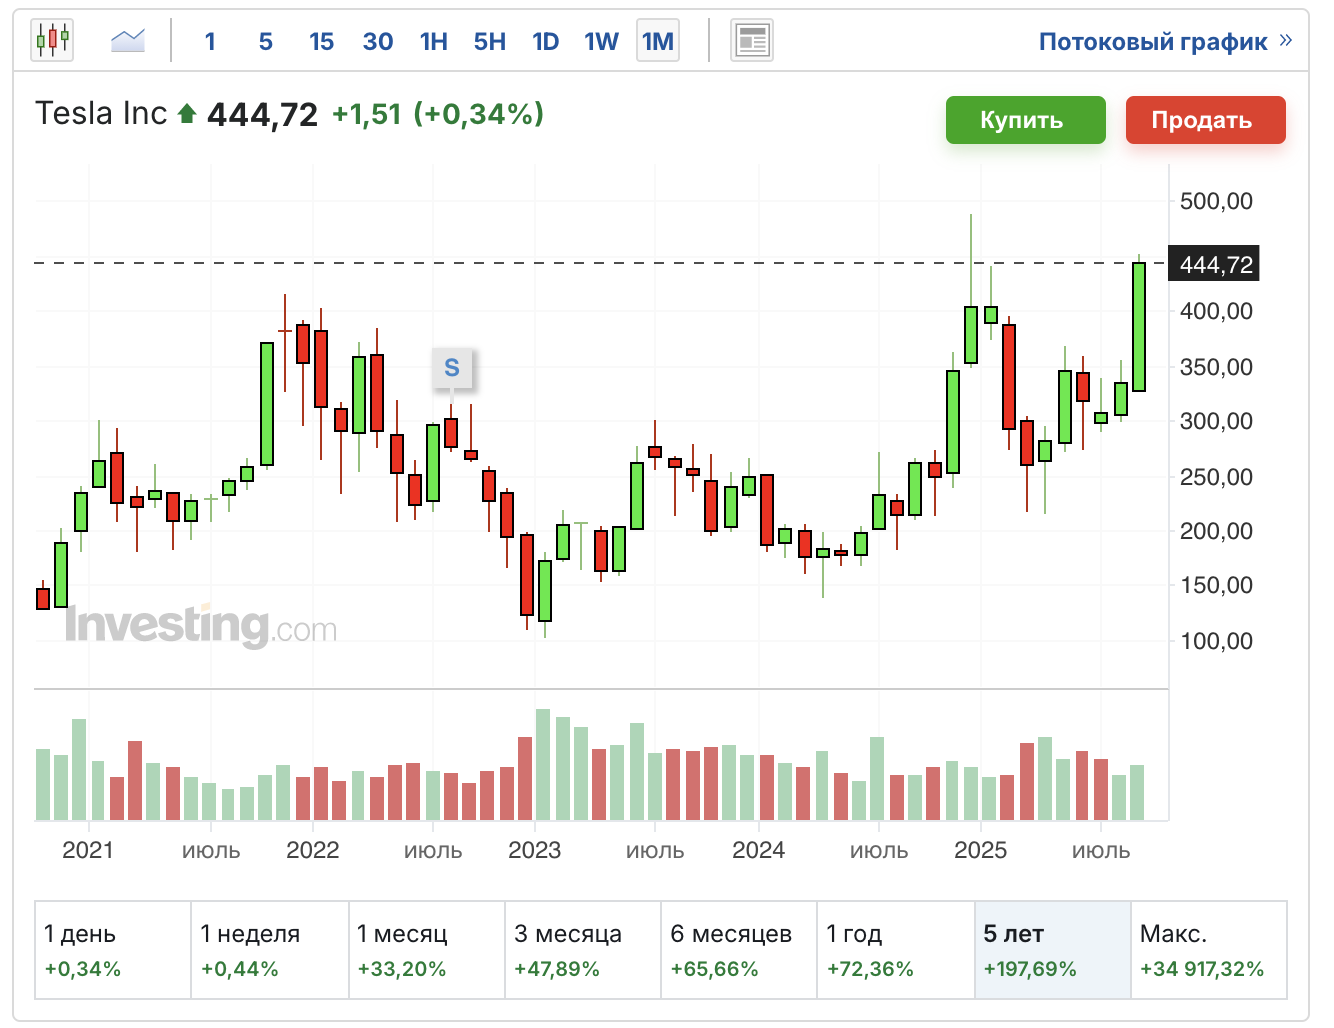
Task: Set interval to 30 minutes
Action: pyautogui.click(x=377, y=42)
